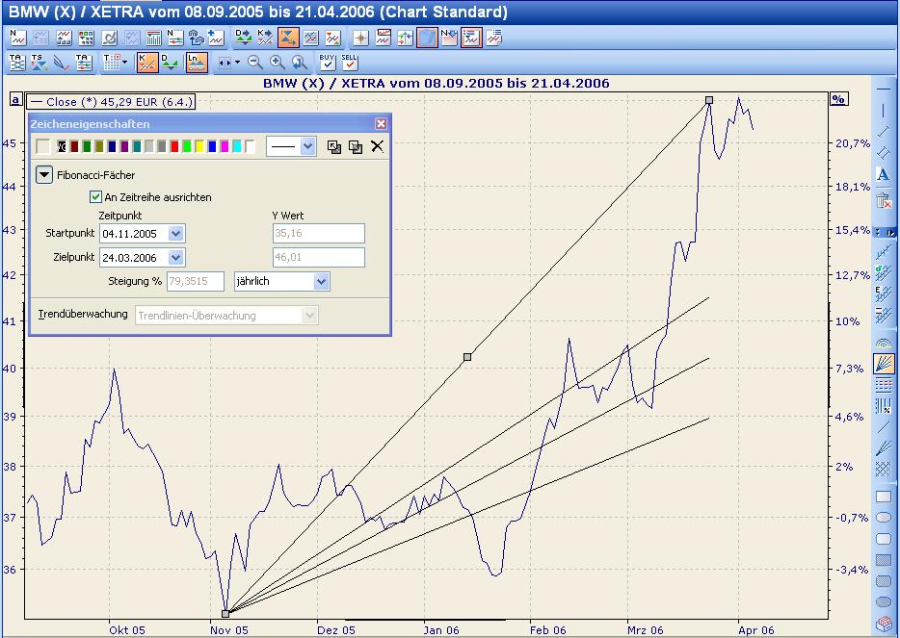Pick the red color swatch
Image resolution: width=900 pixels, height=638 pixels.
(174, 147)
